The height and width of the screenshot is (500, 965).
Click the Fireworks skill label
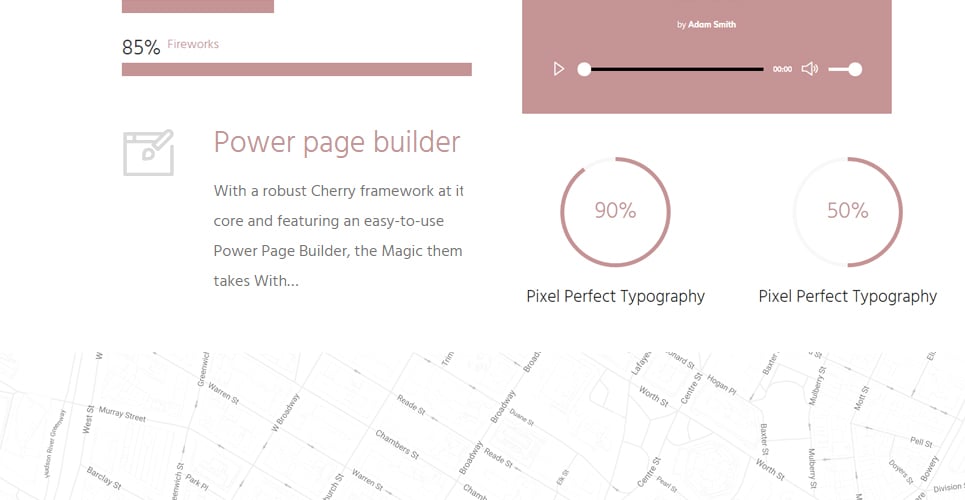pos(193,44)
